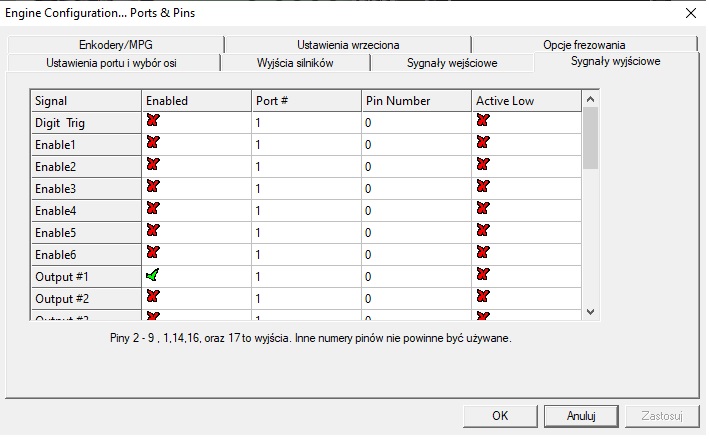Click the OK button
709x440 pixels.
coord(500,415)
